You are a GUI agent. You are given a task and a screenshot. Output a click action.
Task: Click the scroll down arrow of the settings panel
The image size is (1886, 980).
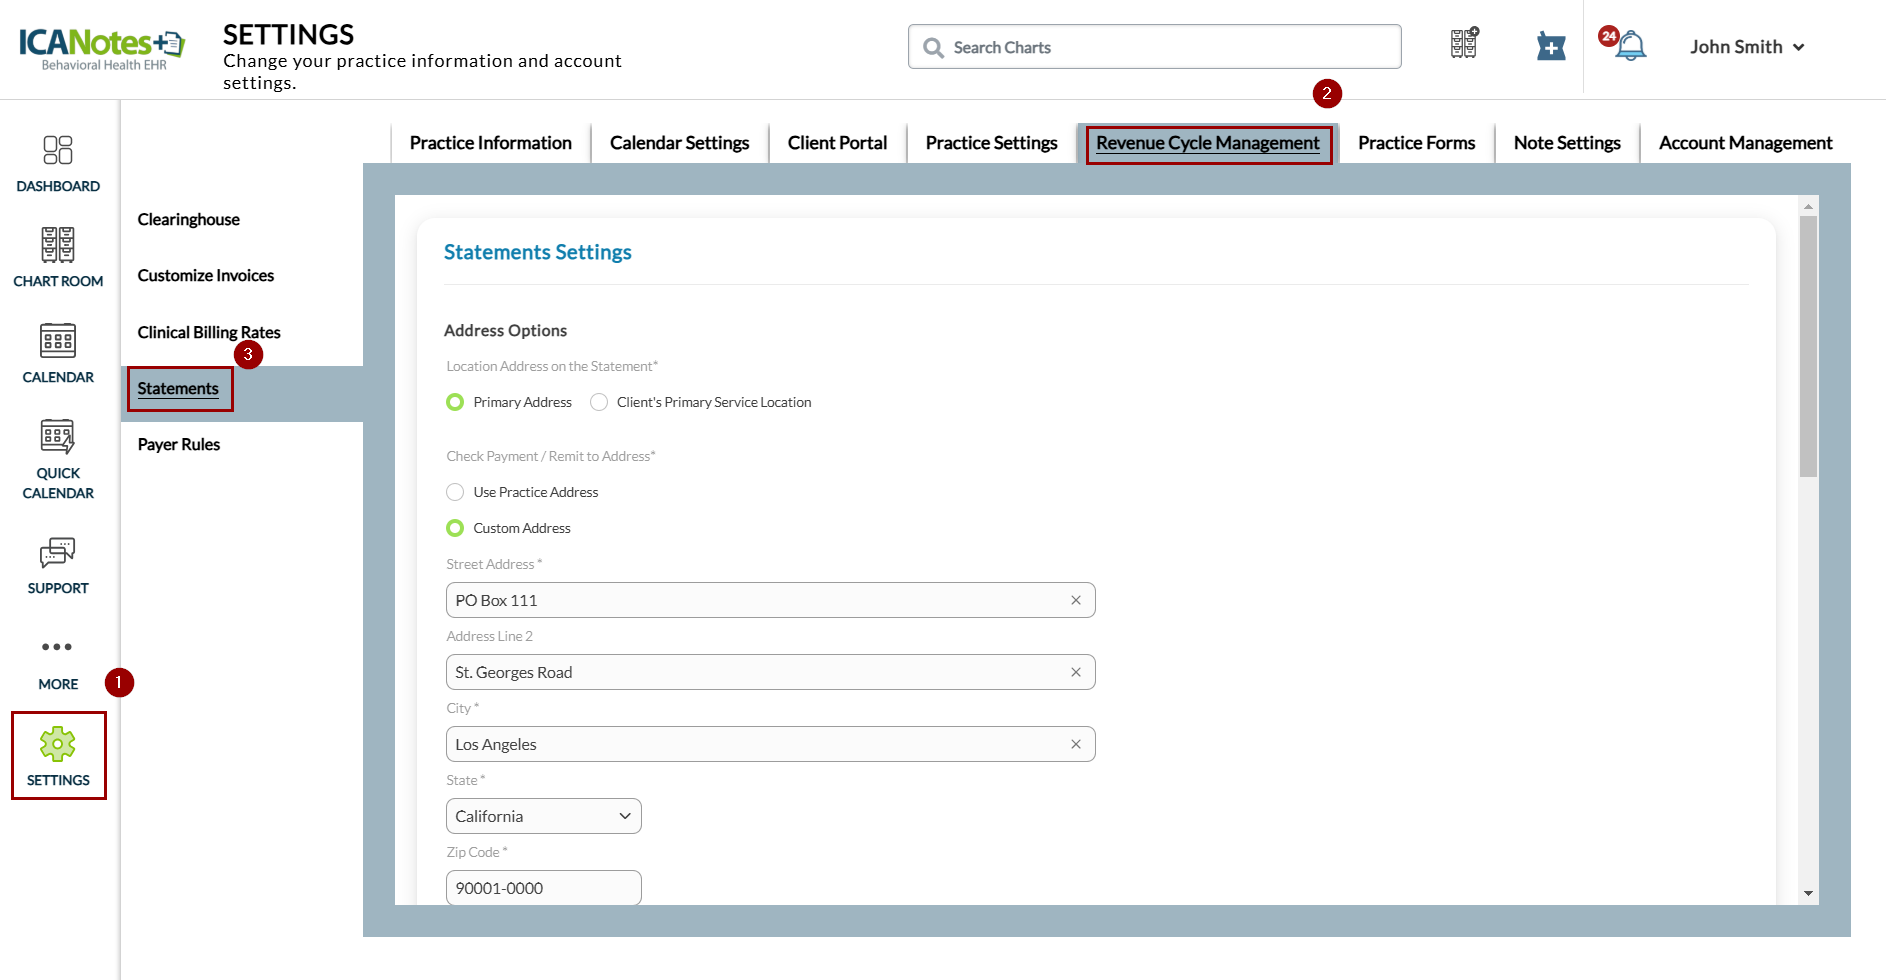[x=1808, y=893]
